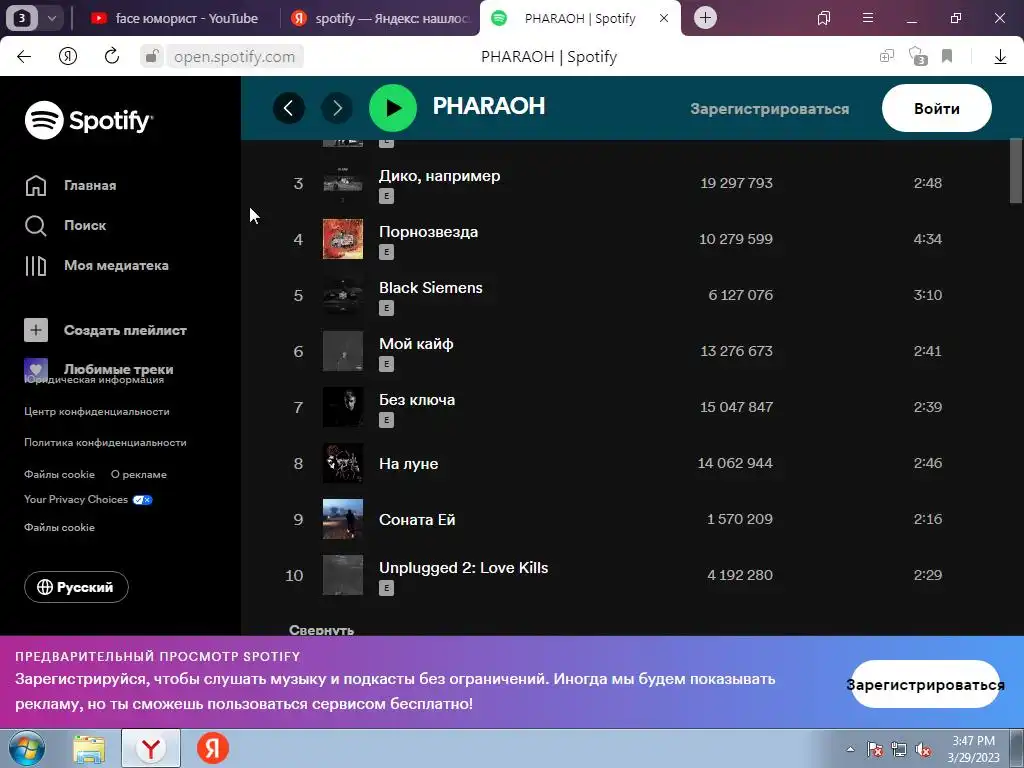The image size is (1024, 768).
Task: Click Spotify page vertical scrollbar
Action: (x=1016, y=171)
